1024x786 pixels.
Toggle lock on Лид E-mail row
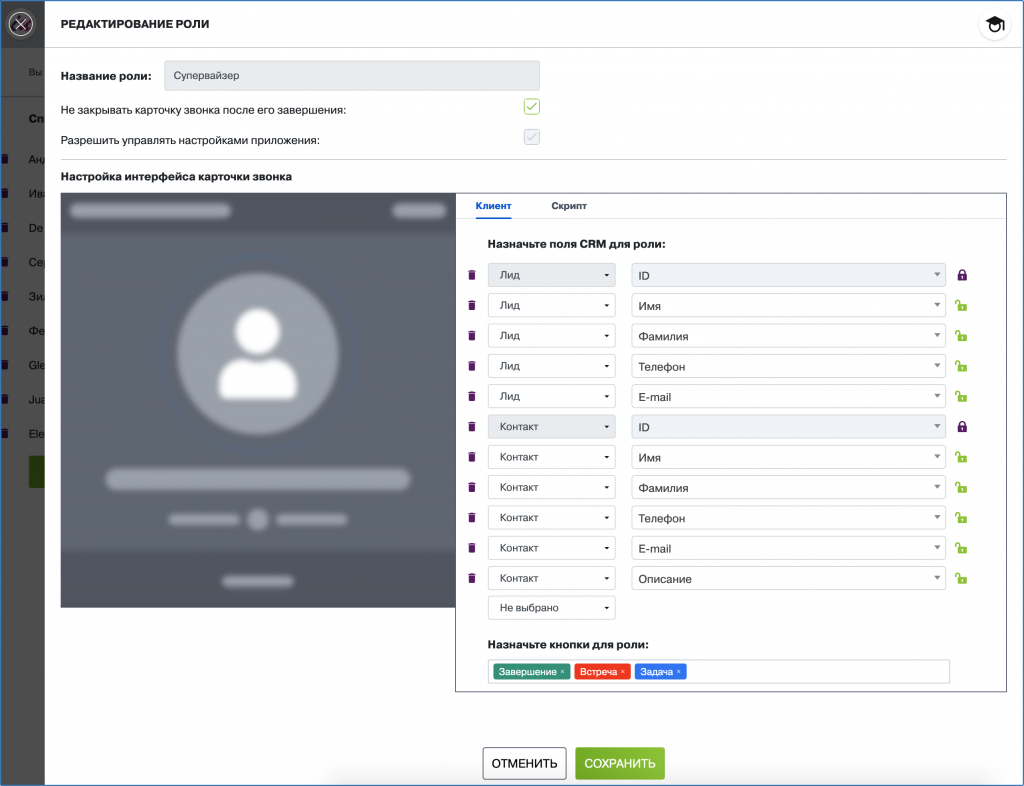tap(961, 397)
